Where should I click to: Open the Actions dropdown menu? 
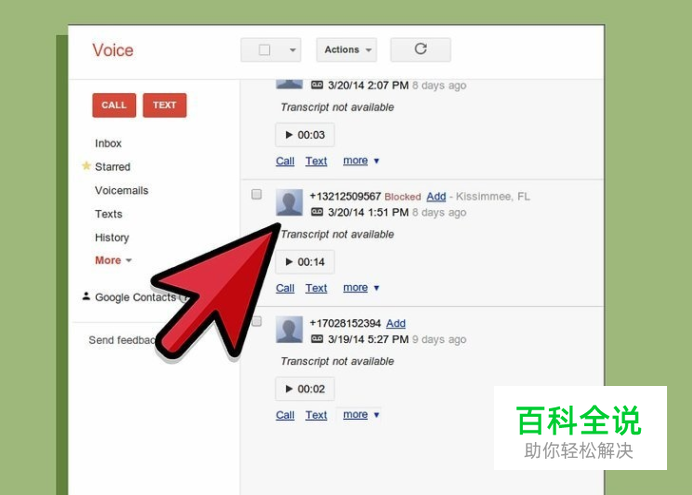point(346,50)
